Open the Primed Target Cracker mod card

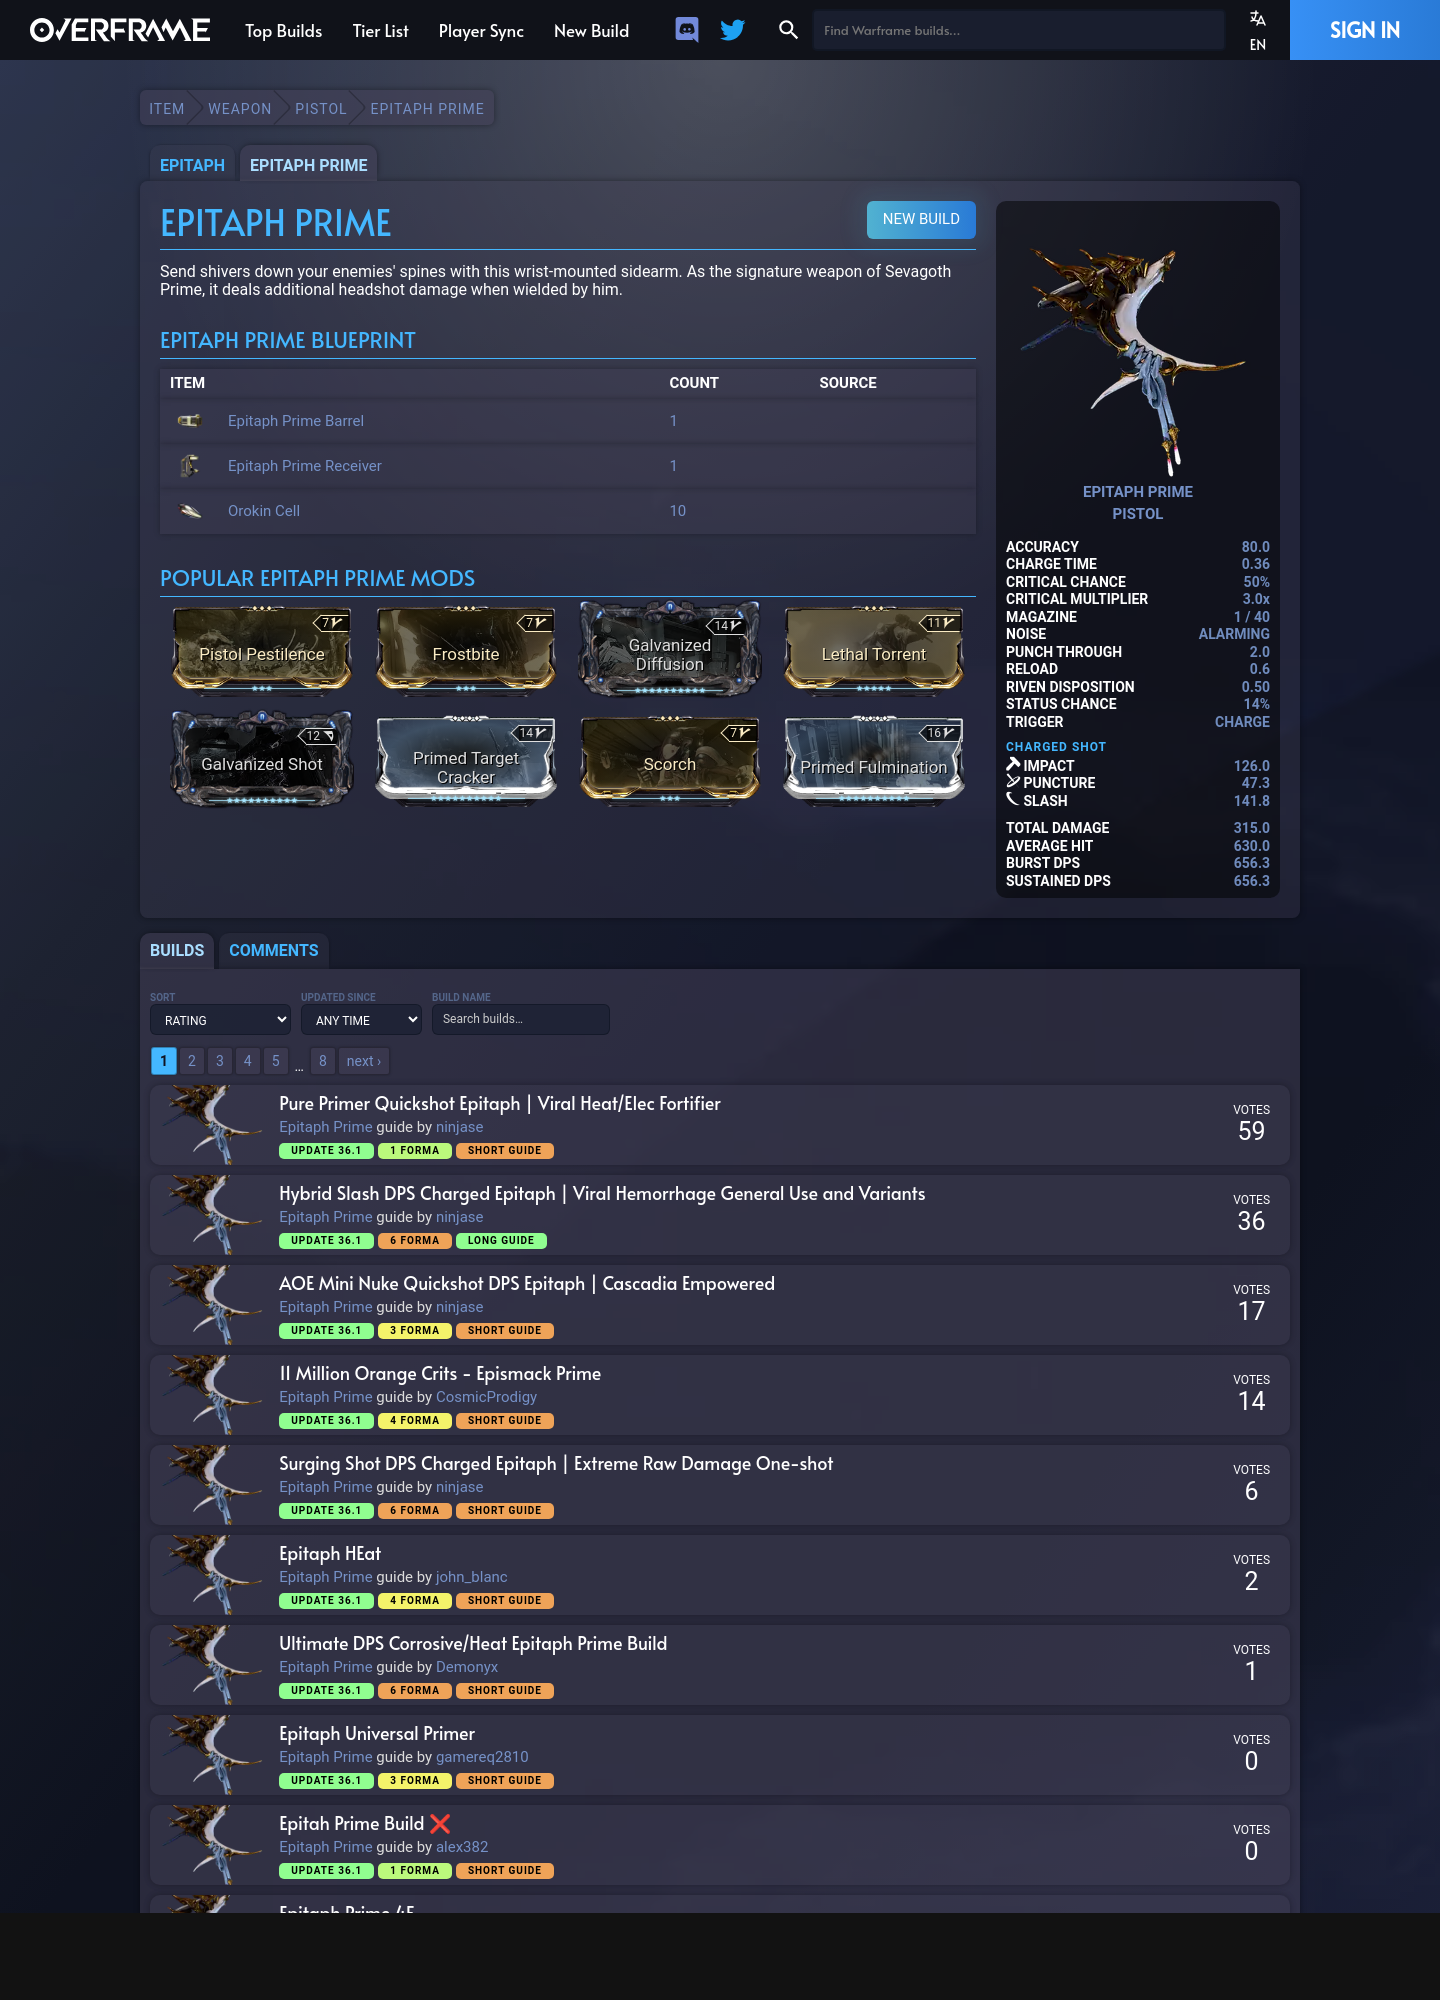tap(466, 760)
